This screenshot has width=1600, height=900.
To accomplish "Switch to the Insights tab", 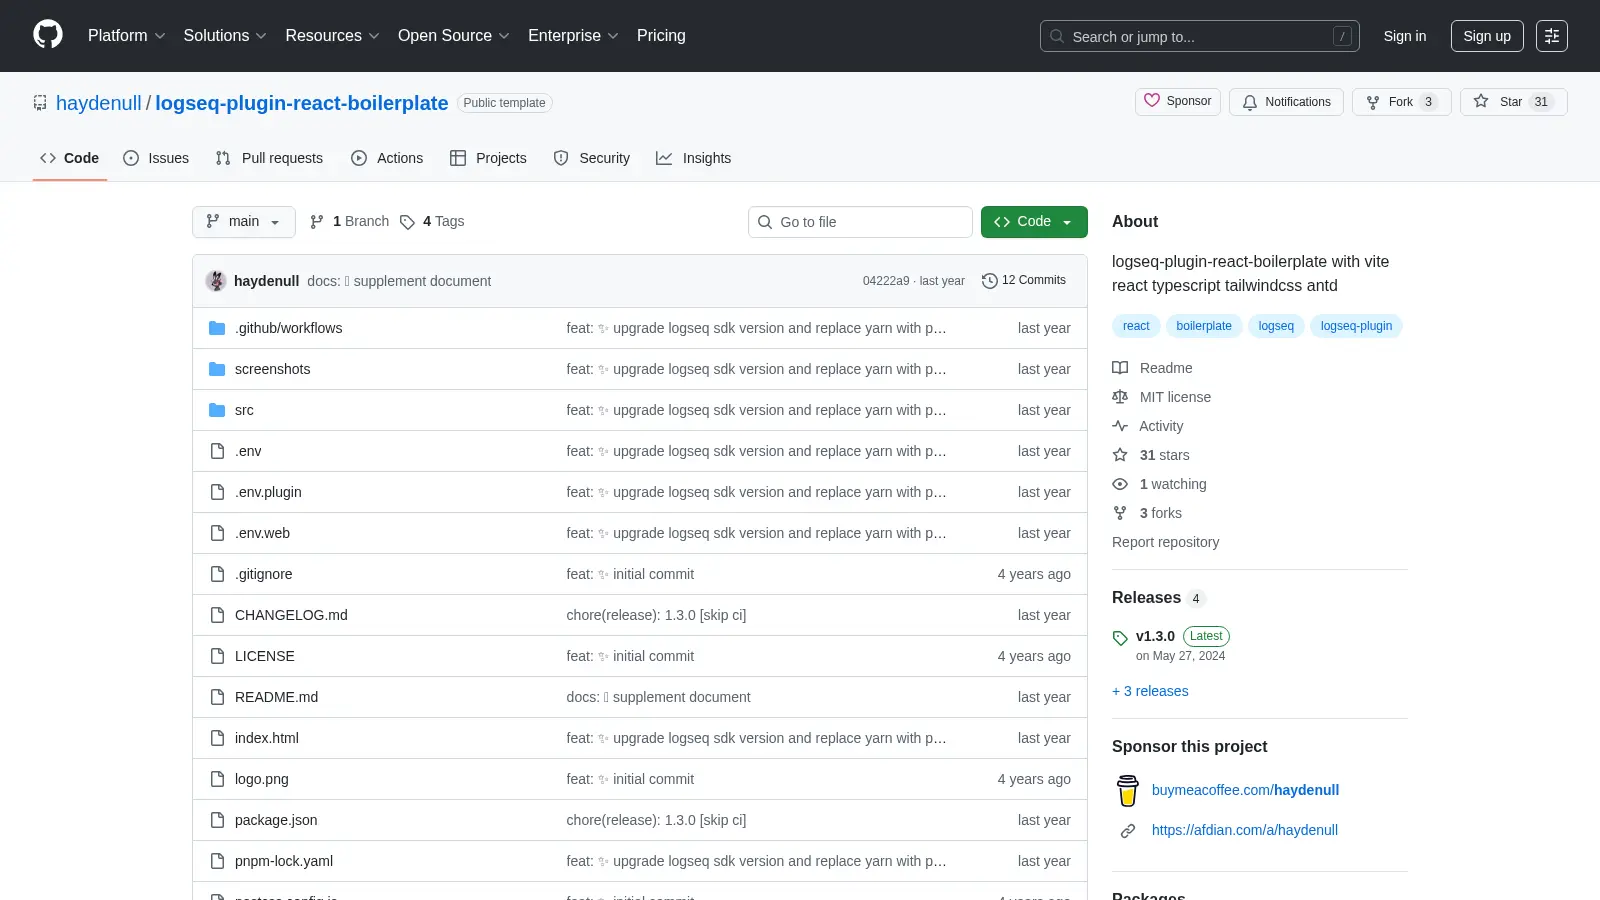I will pyautogui.click(x=694, y=158).
